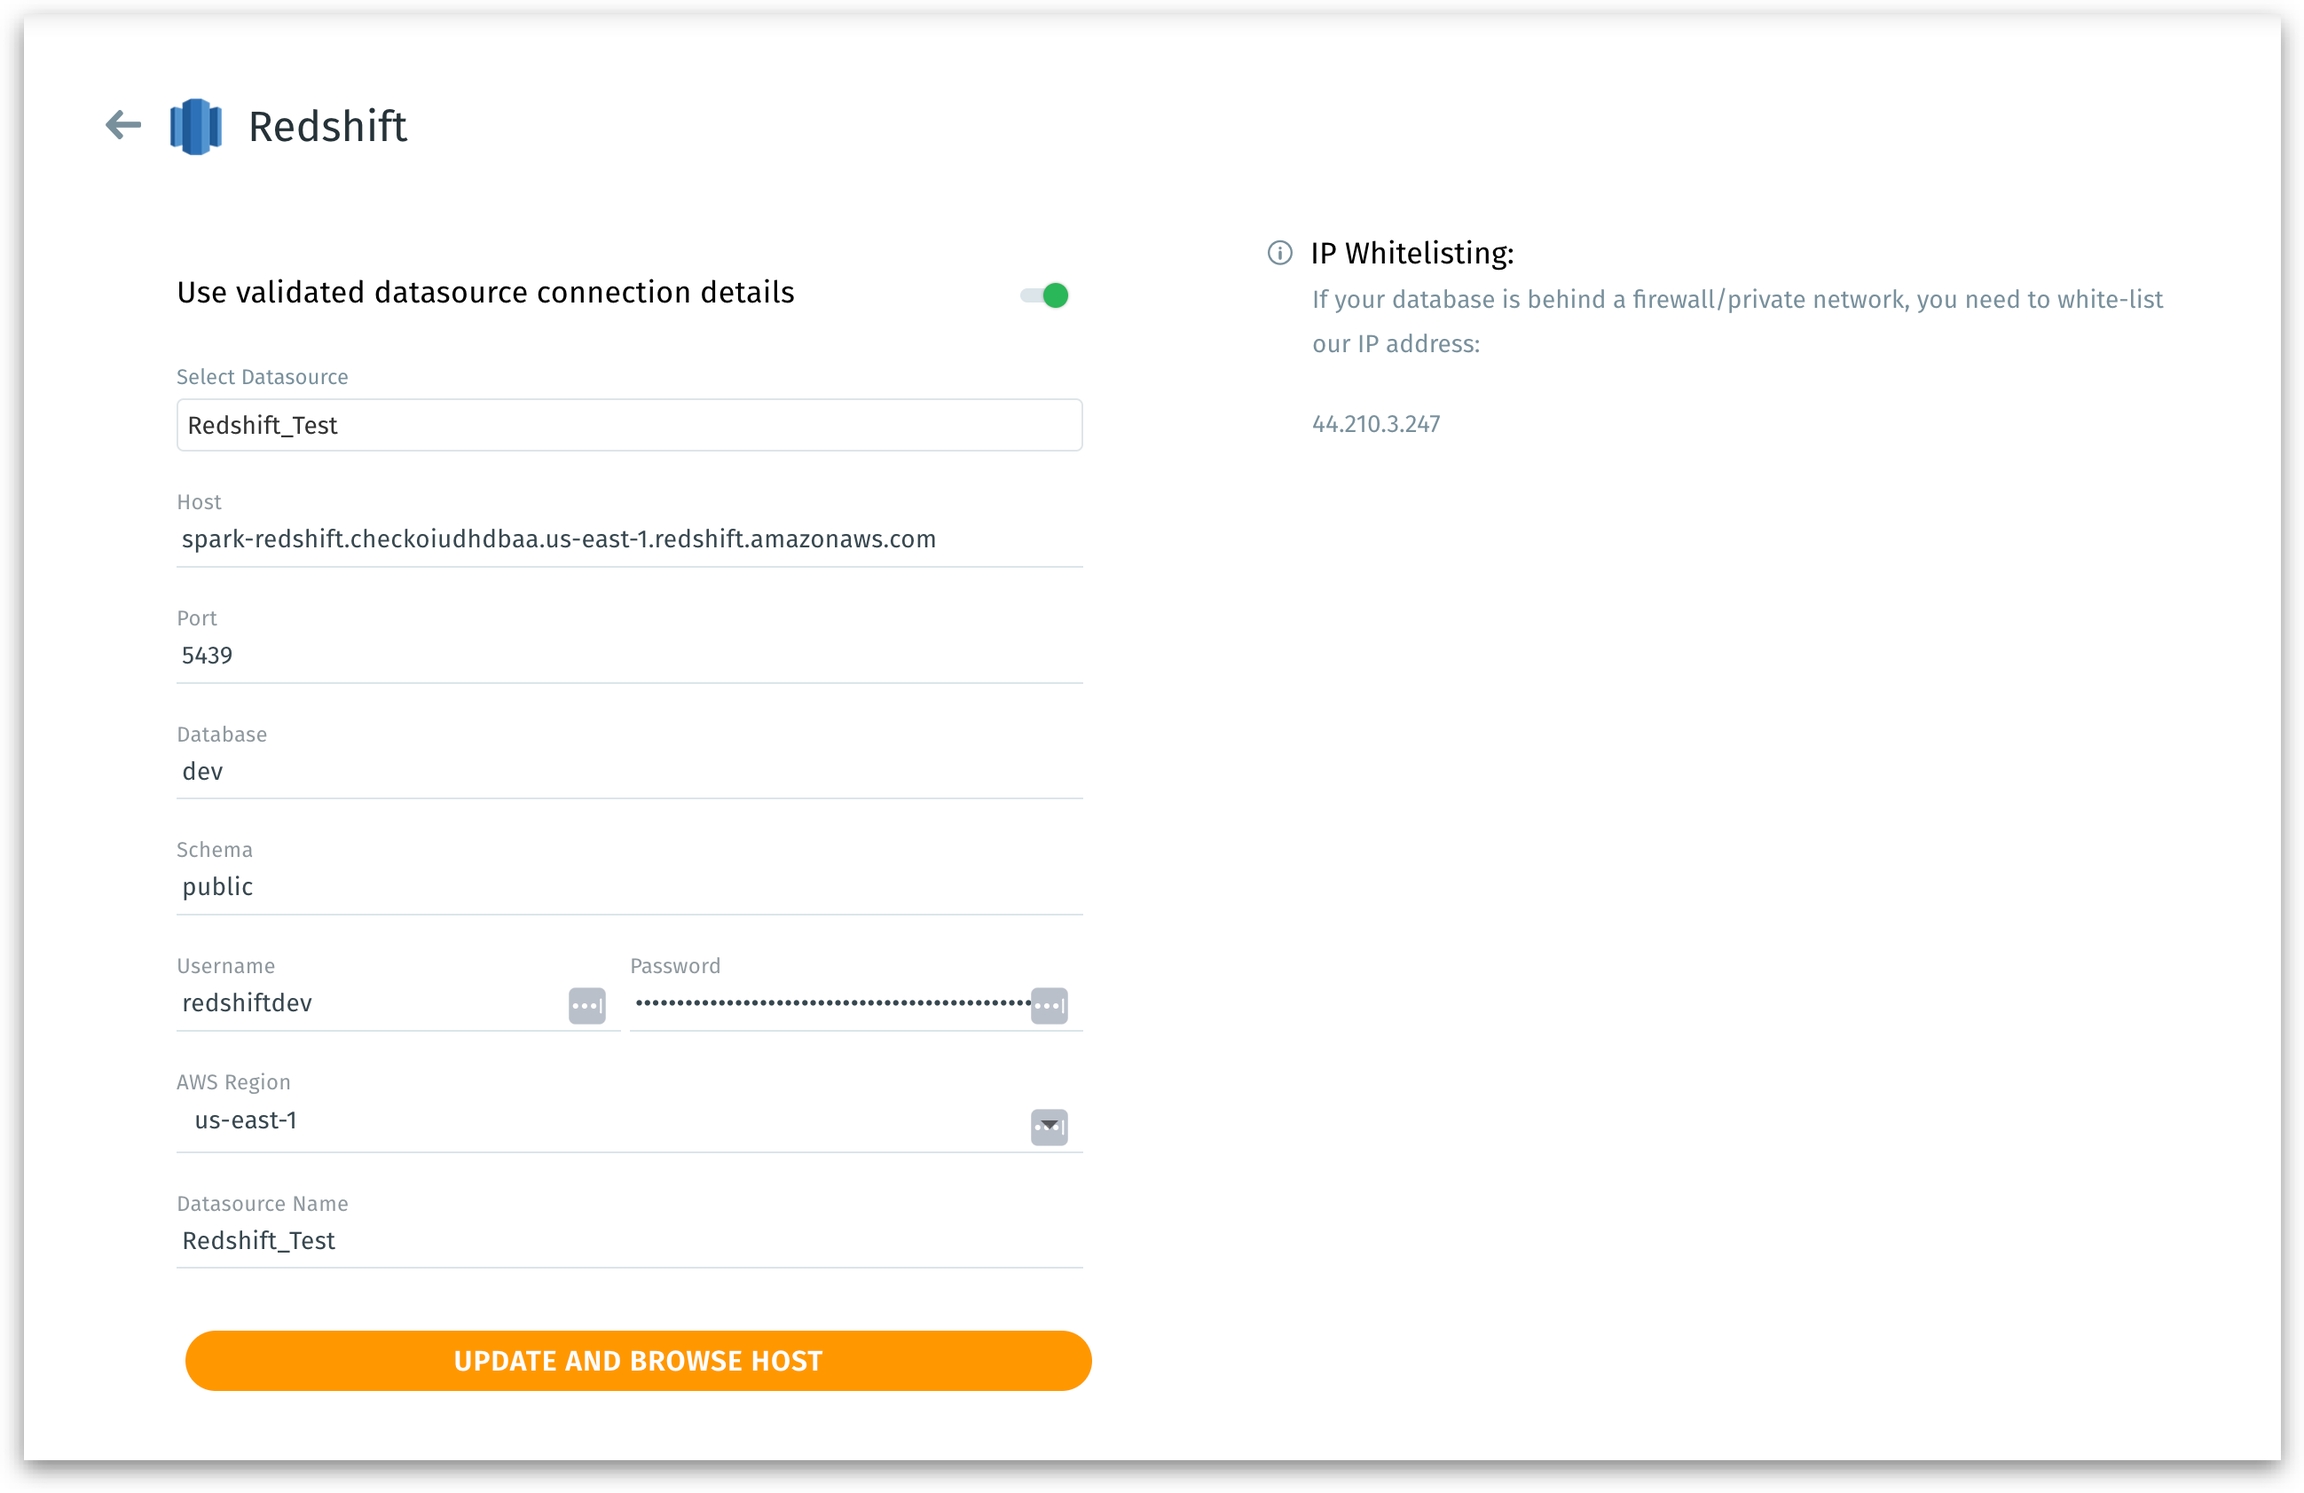Click the back arrow icon
The height and width of the screenshot is (1493, 2304).
(x=123, y=125)
